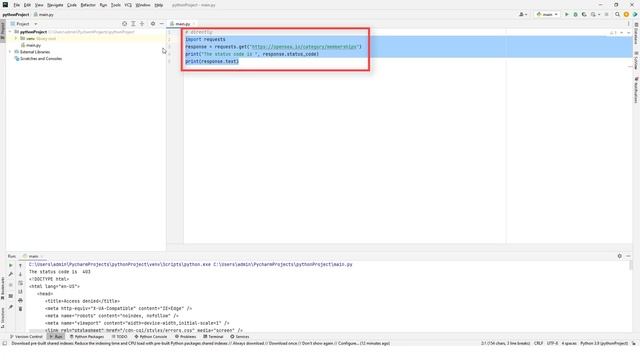Open Python Packages tool window
Viewport: 640px width, 360px height.
pyautogui.click(x=87, y=337)
